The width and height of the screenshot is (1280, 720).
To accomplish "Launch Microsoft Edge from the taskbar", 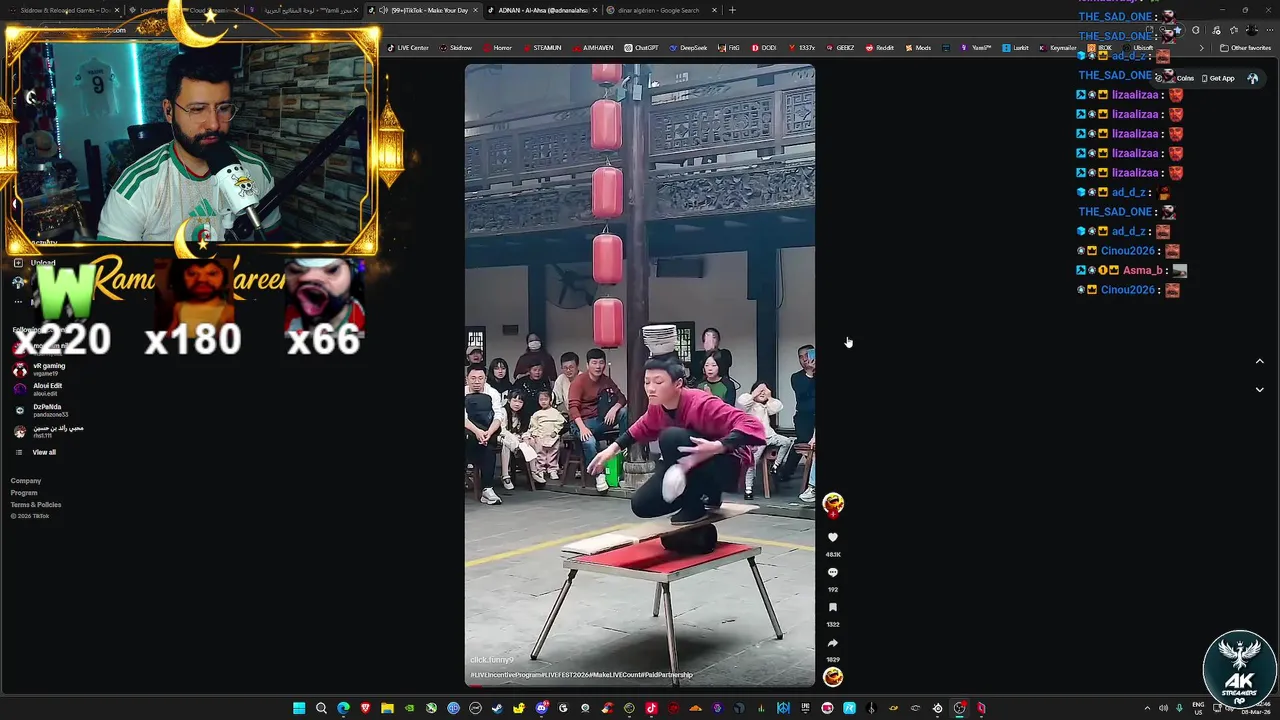I will pyautogui.click(x=343, y=708).
